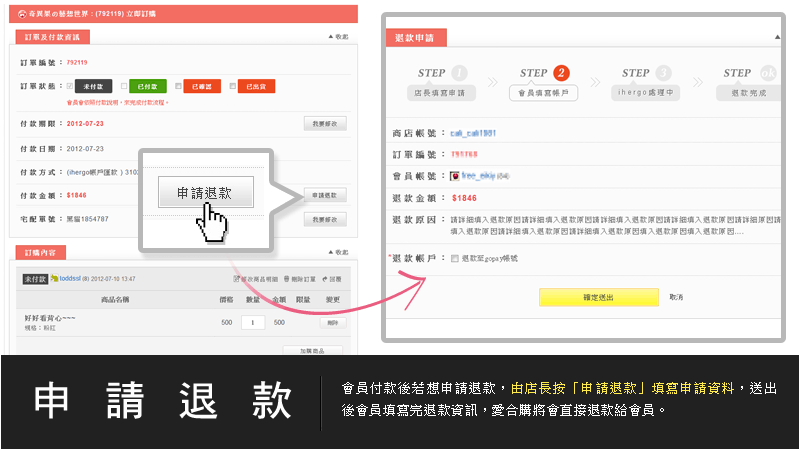
Task: Enable the 已出貨 (shipped) status checkbox
Action: point(231,86)
